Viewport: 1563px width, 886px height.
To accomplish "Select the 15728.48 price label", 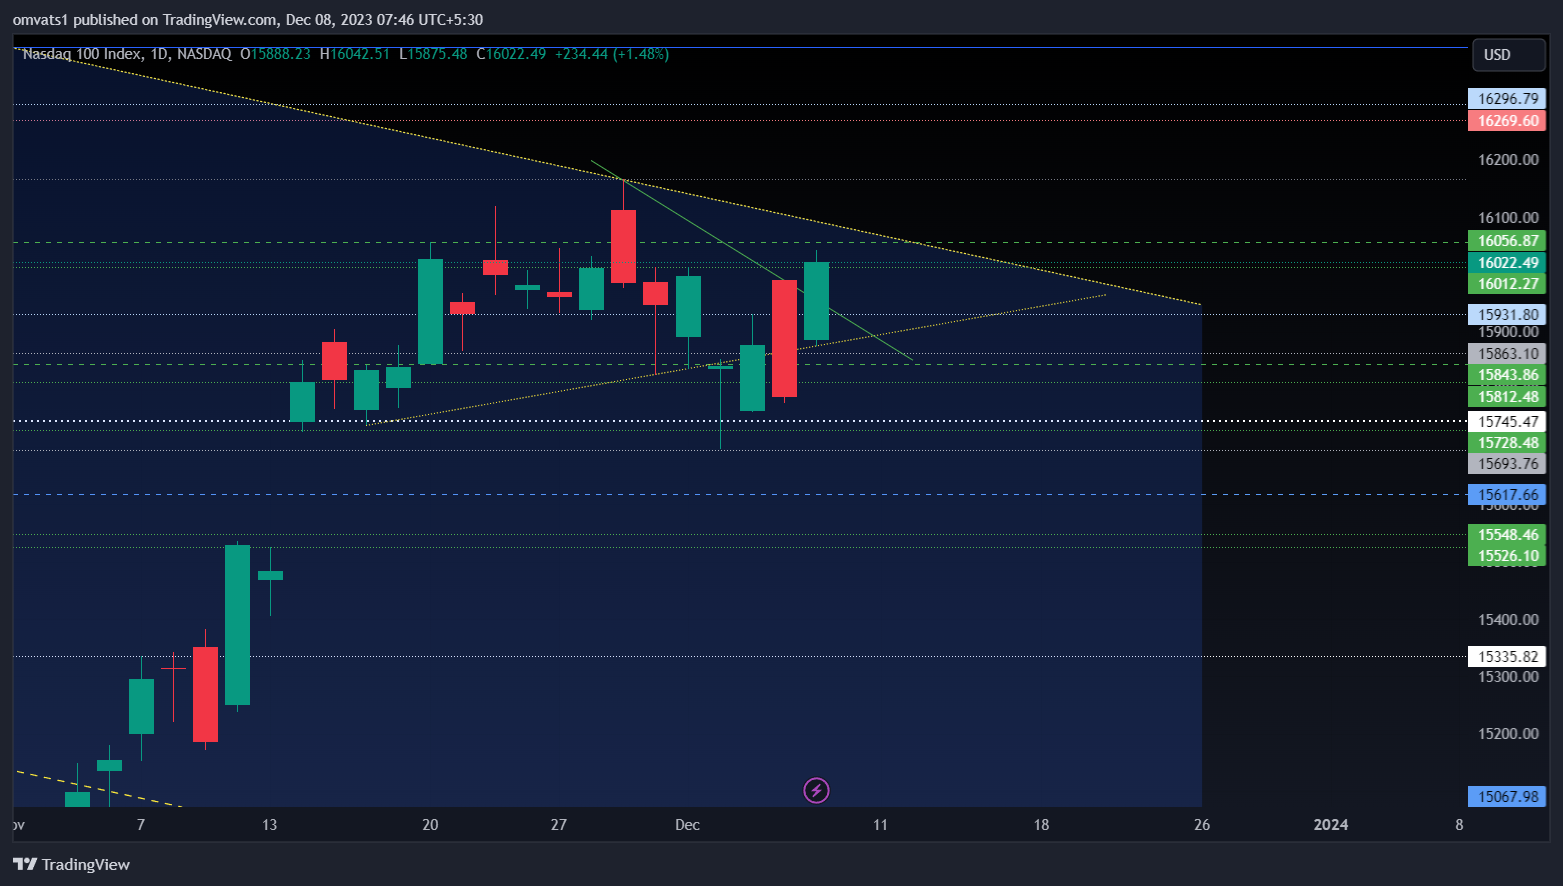I will [1507, 443].
